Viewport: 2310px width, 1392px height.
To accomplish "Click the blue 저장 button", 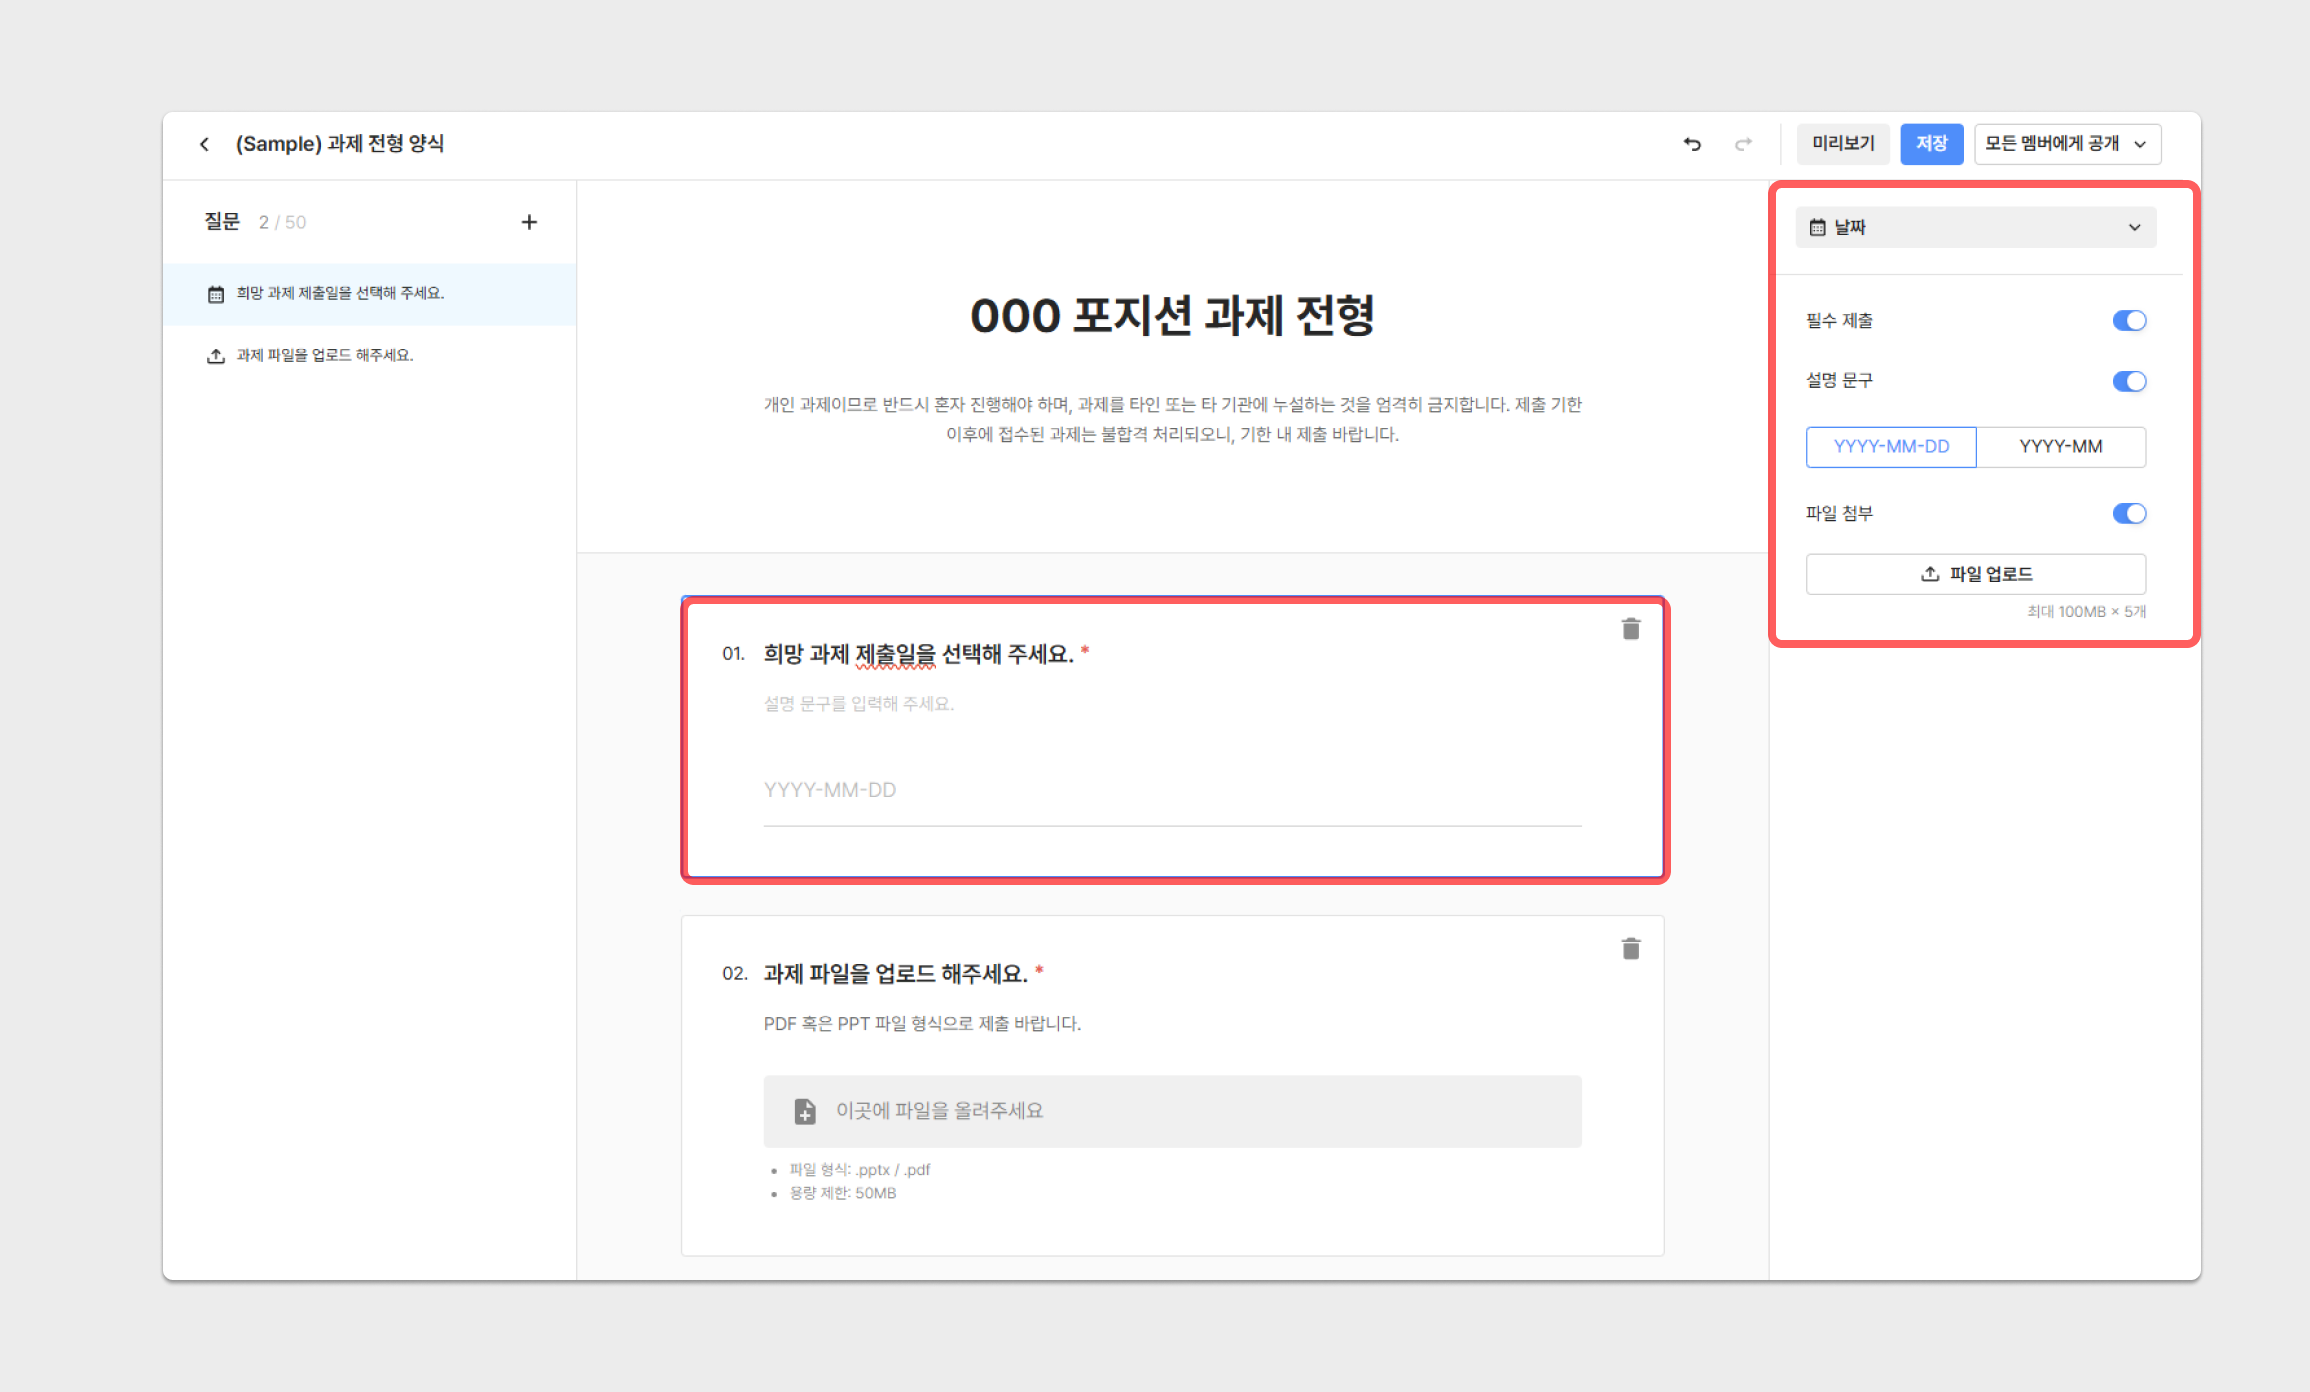I will click(x=1930, y=144).
